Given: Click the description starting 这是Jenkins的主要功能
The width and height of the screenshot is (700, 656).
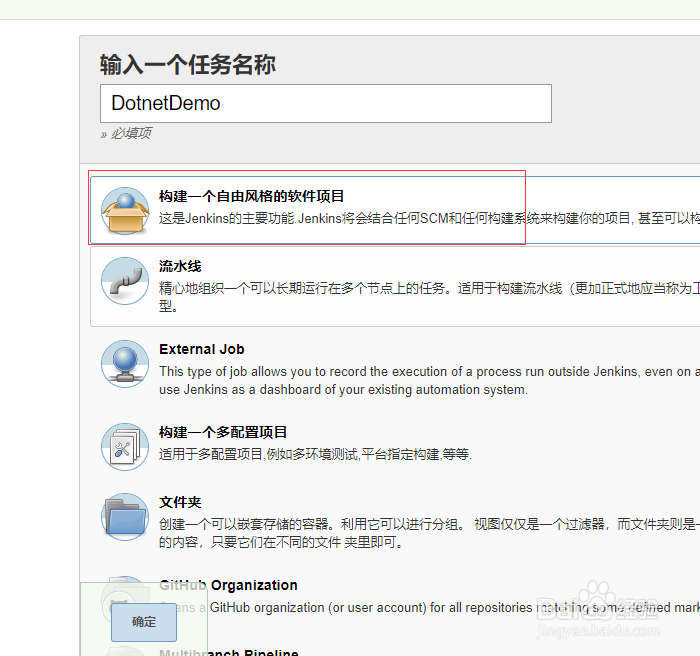Looking at the screenshot, I should [x=429, y=218].
